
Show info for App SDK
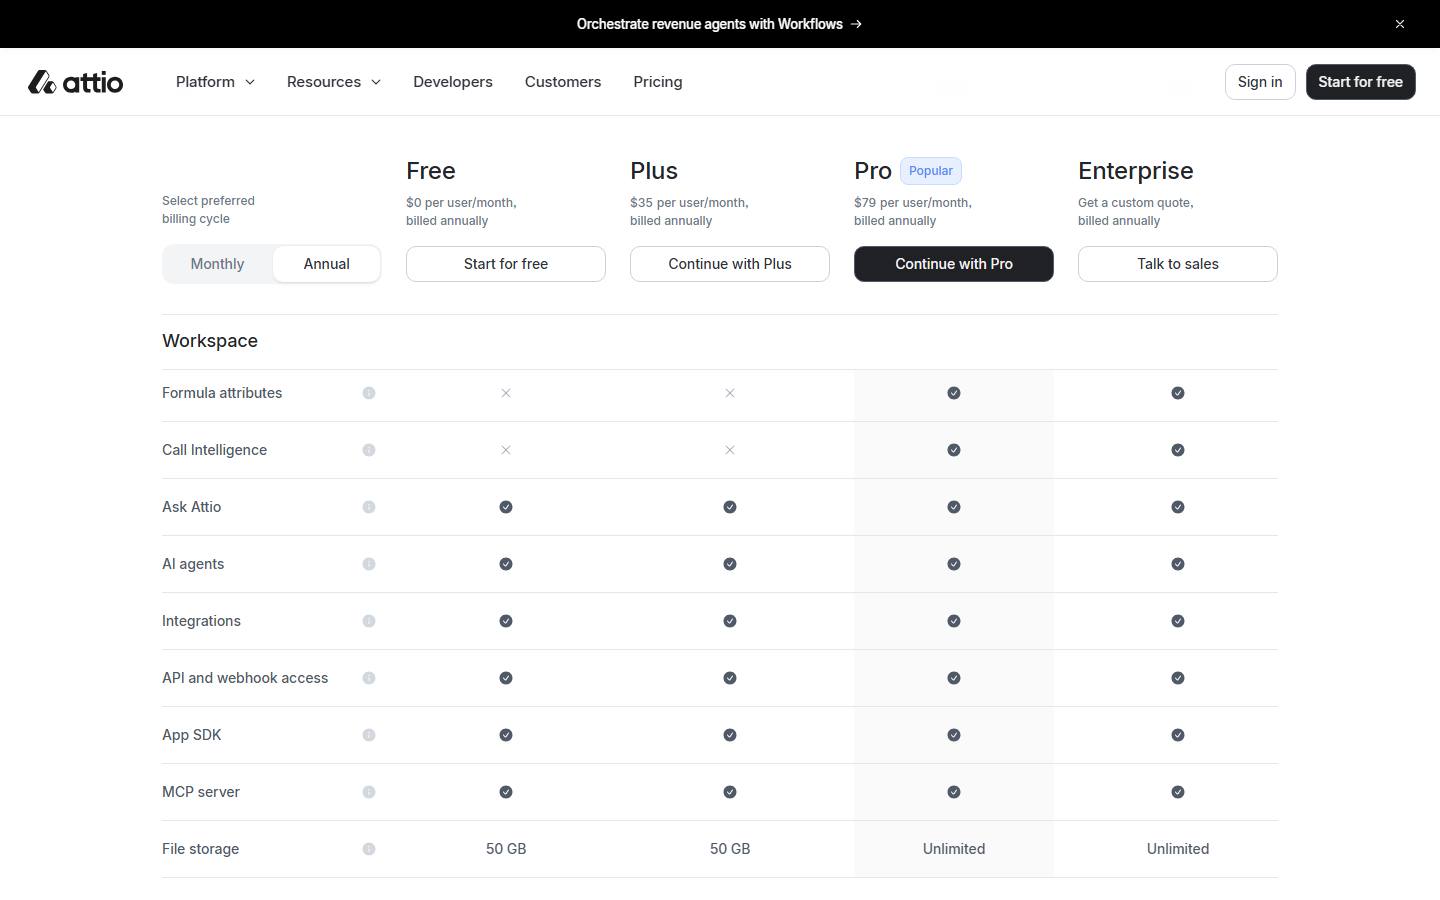[x=369, y=735]
